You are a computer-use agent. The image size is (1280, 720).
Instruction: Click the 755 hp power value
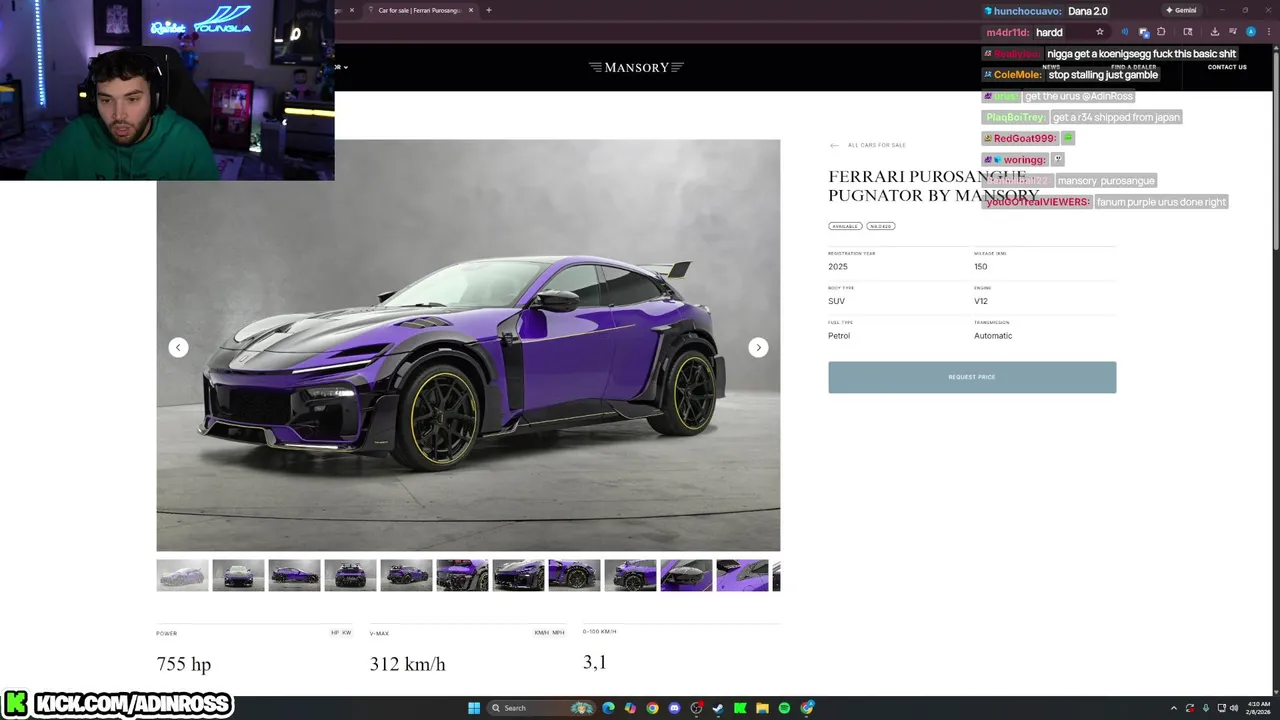[183, 664]
